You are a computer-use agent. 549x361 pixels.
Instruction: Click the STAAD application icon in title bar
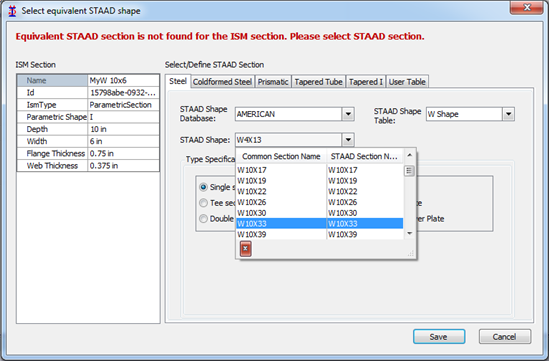(x=12, y=11)
